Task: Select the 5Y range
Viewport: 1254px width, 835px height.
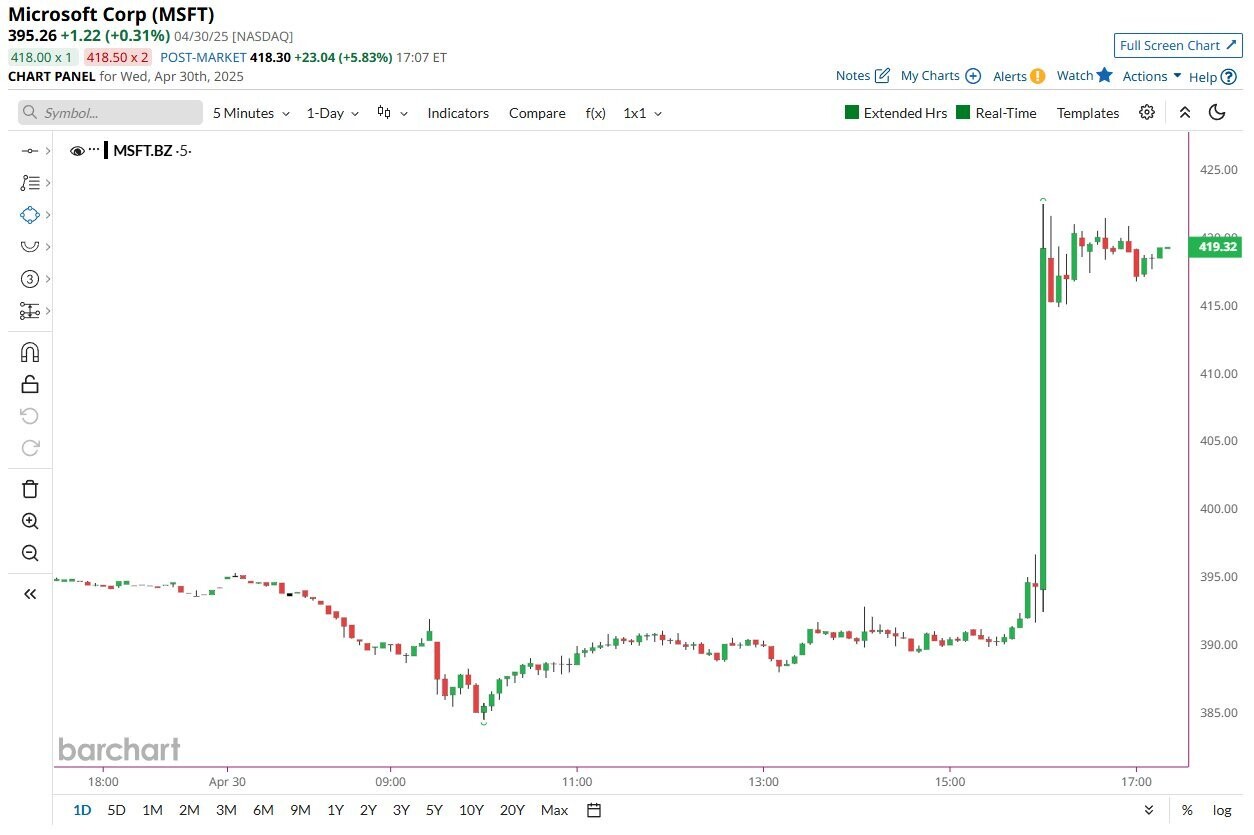Action: [434, 810]
